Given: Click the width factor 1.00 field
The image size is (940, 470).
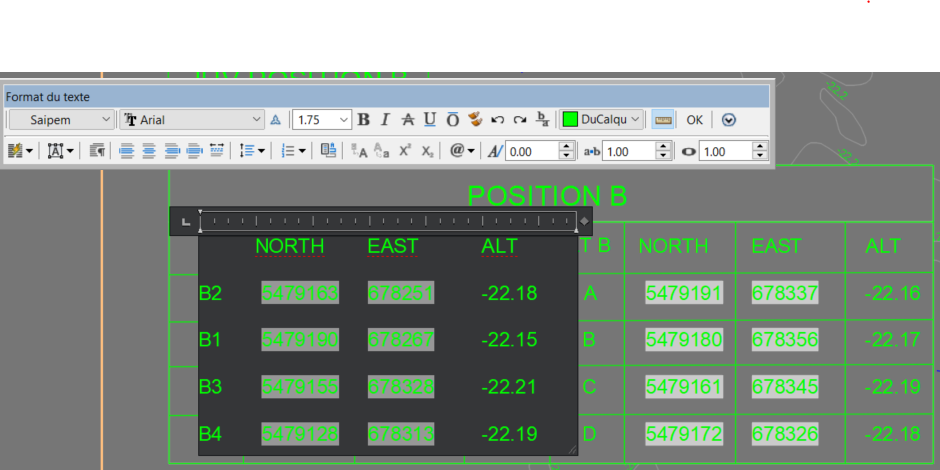Looking at the screenshot, I should (725, 152).
